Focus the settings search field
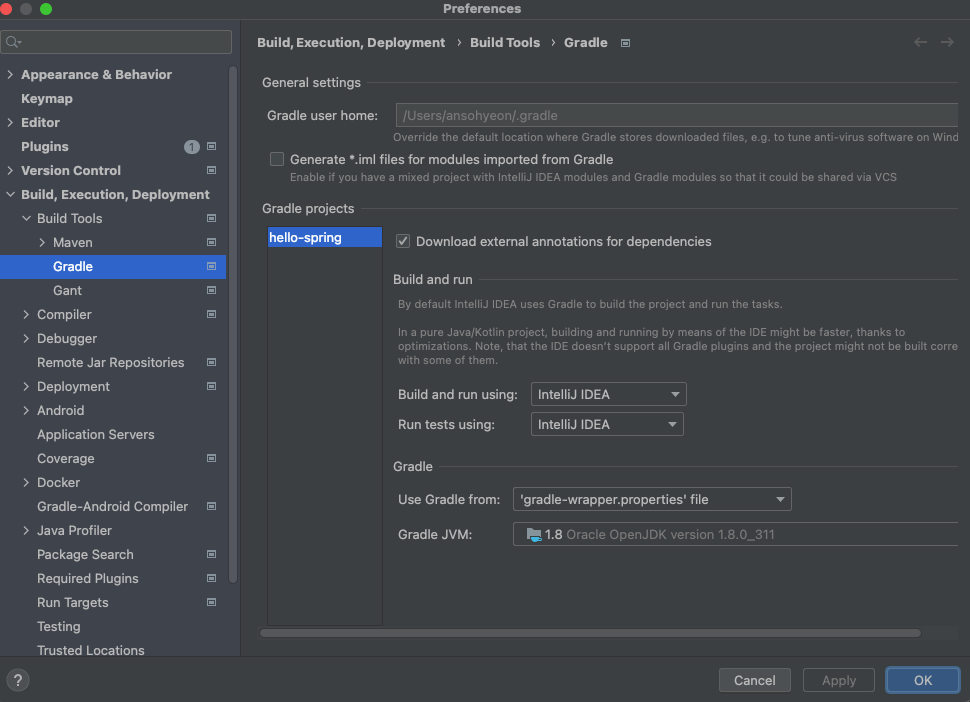 tap(116, 42)
